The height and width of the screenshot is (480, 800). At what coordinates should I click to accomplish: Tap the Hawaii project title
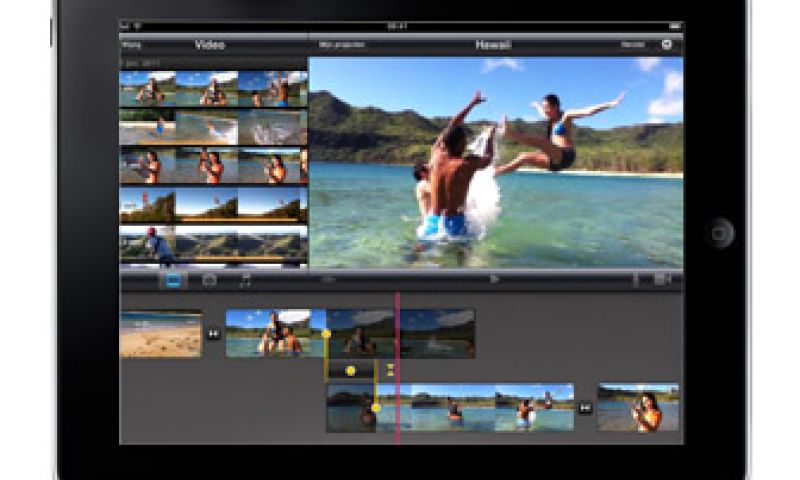coord(493,45)
